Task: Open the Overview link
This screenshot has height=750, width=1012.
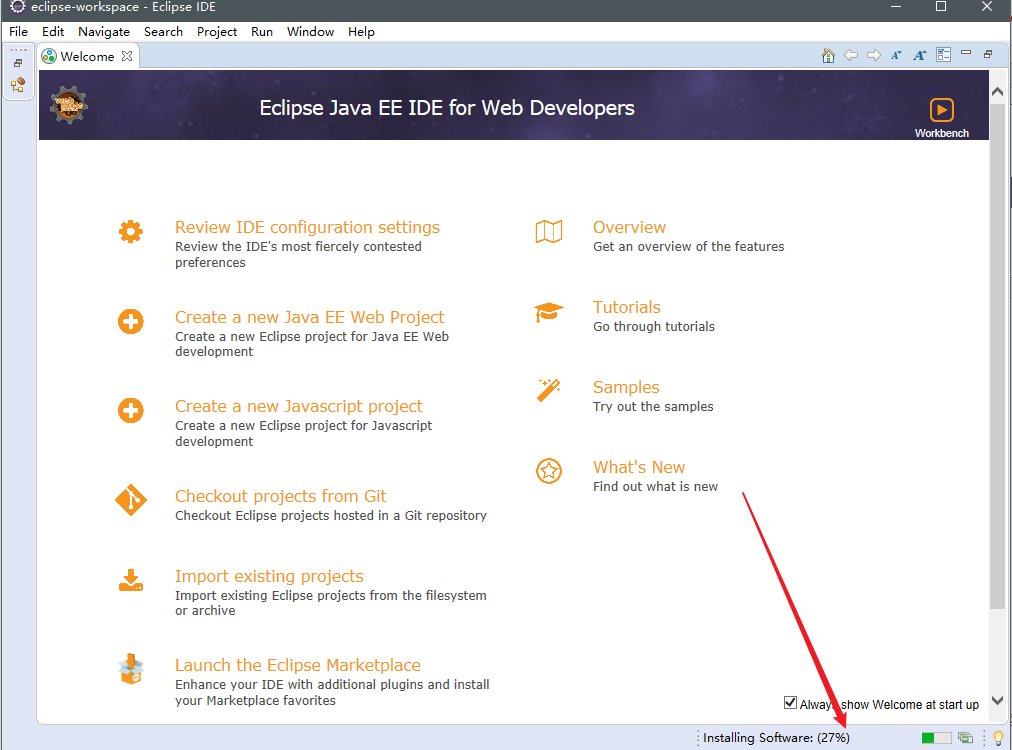Action: (629, 227)
